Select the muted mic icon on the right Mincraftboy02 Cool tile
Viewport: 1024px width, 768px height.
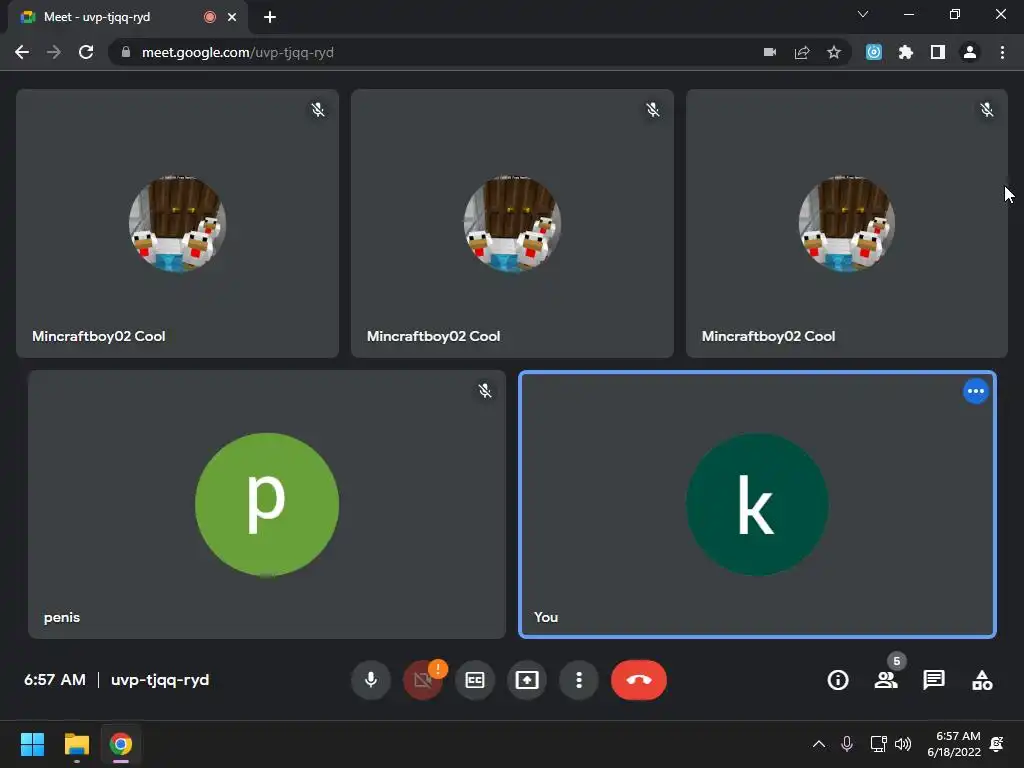click(987, 110)
